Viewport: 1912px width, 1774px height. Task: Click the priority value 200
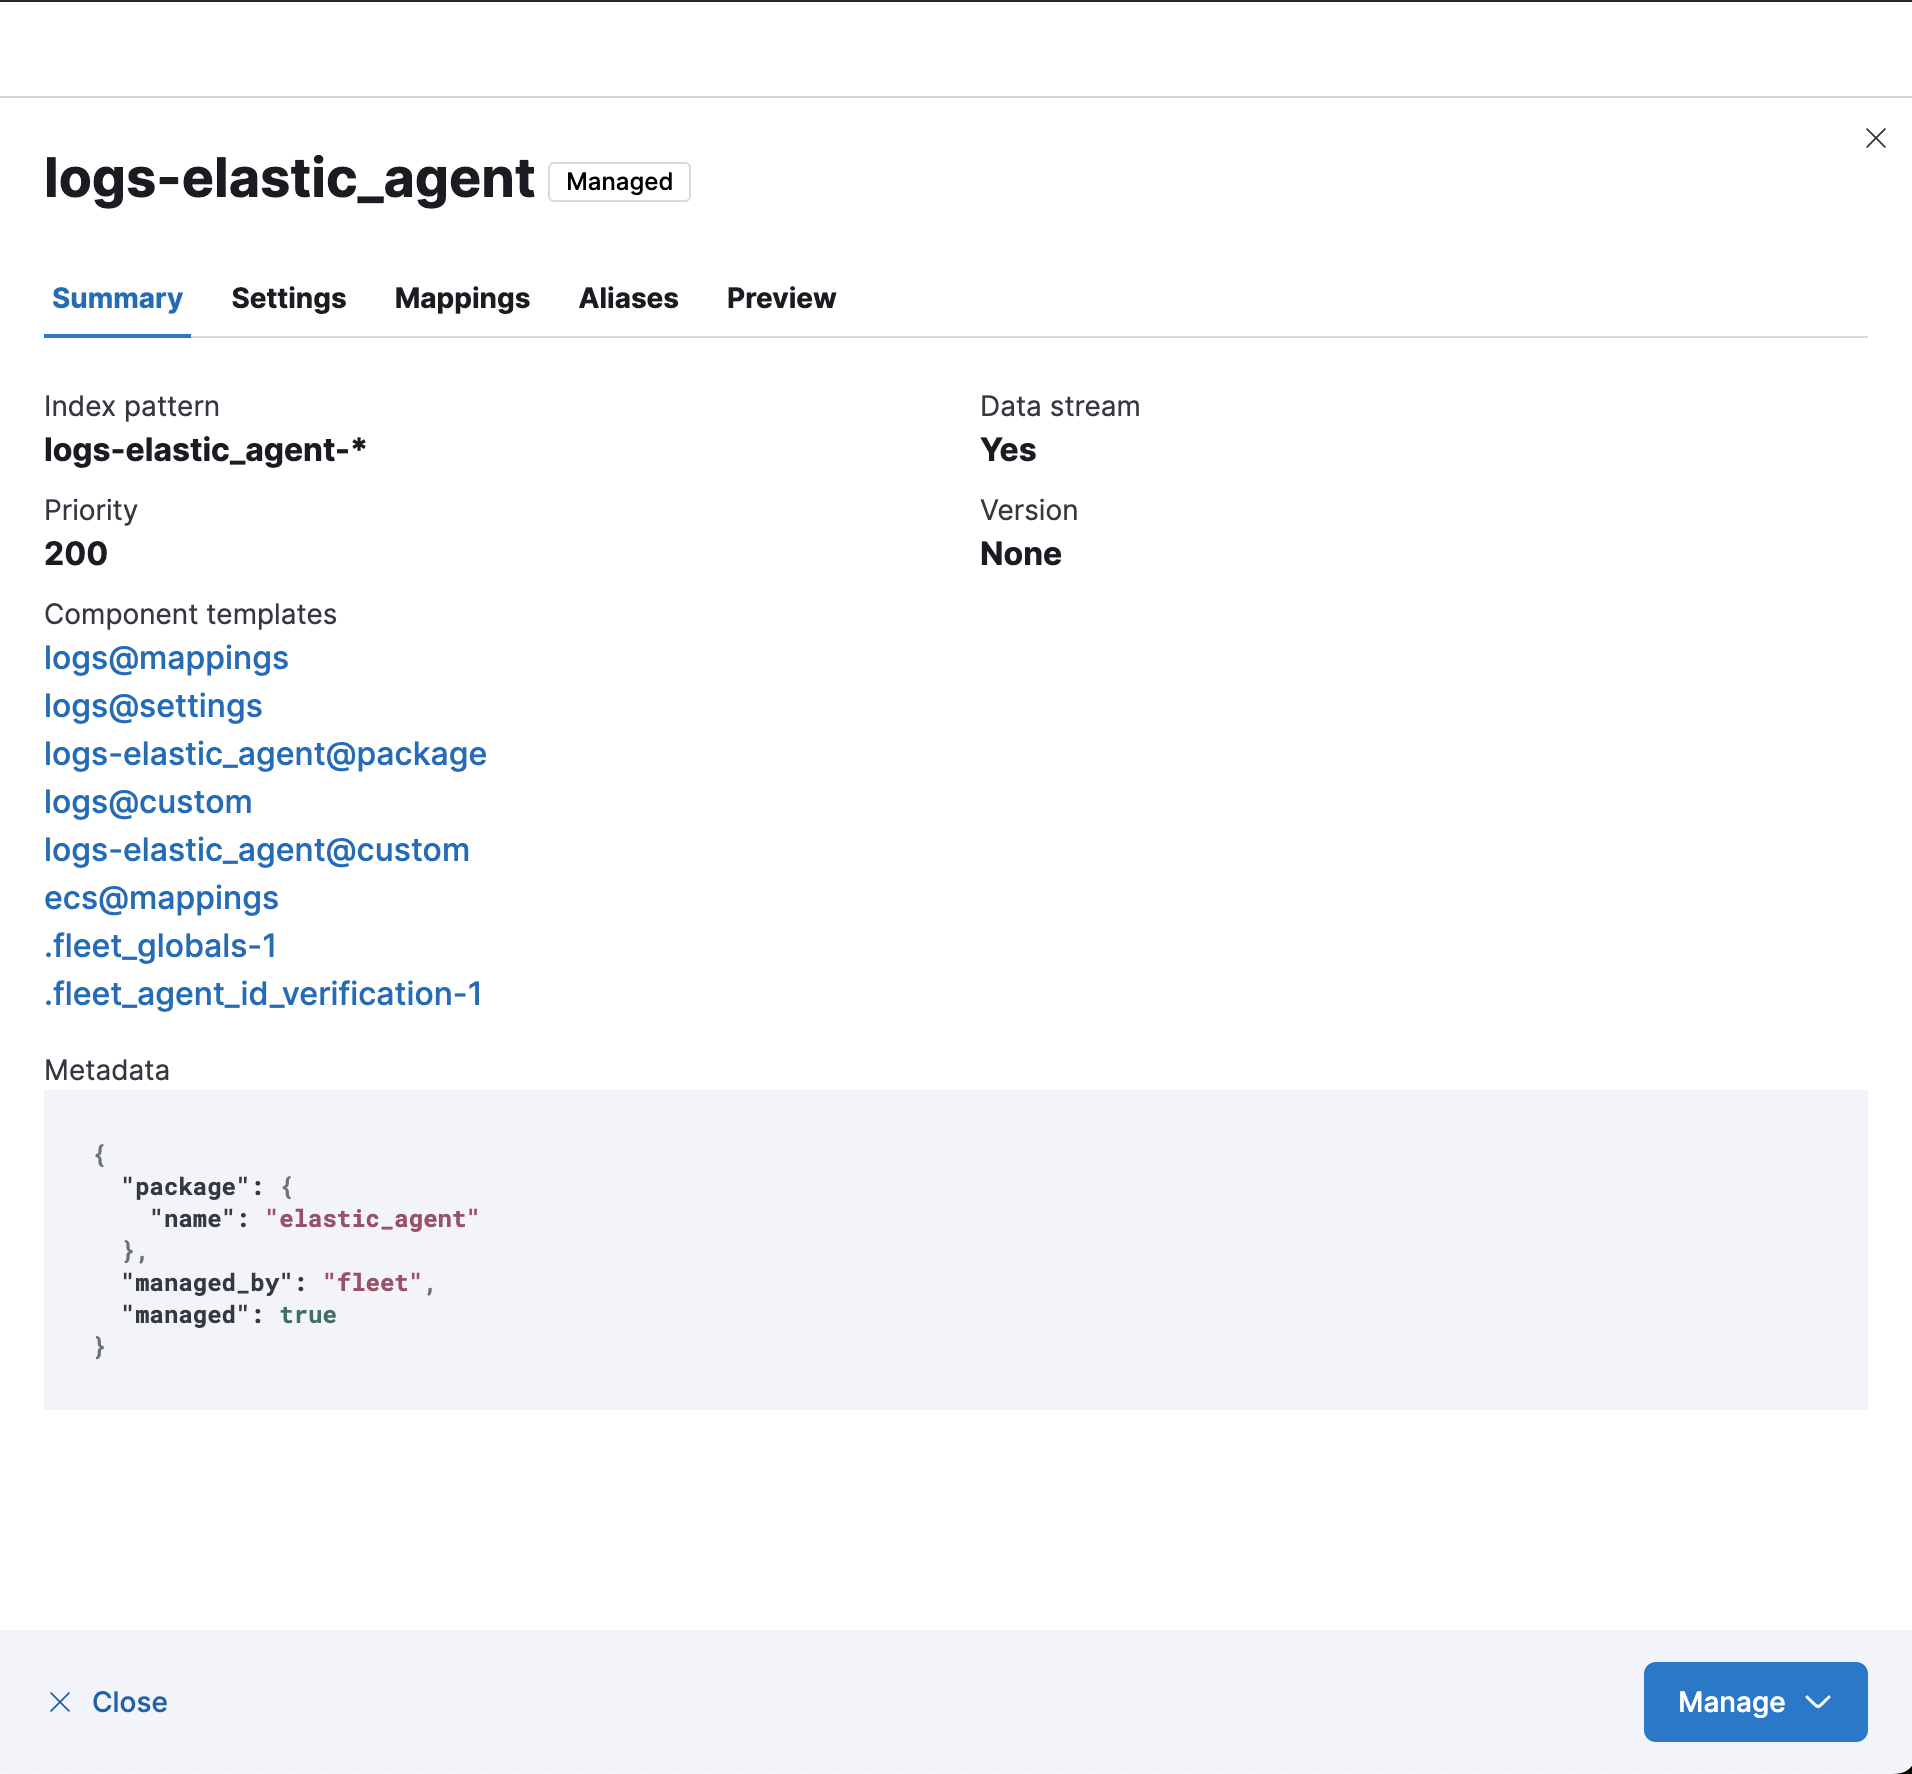point(76,554)
